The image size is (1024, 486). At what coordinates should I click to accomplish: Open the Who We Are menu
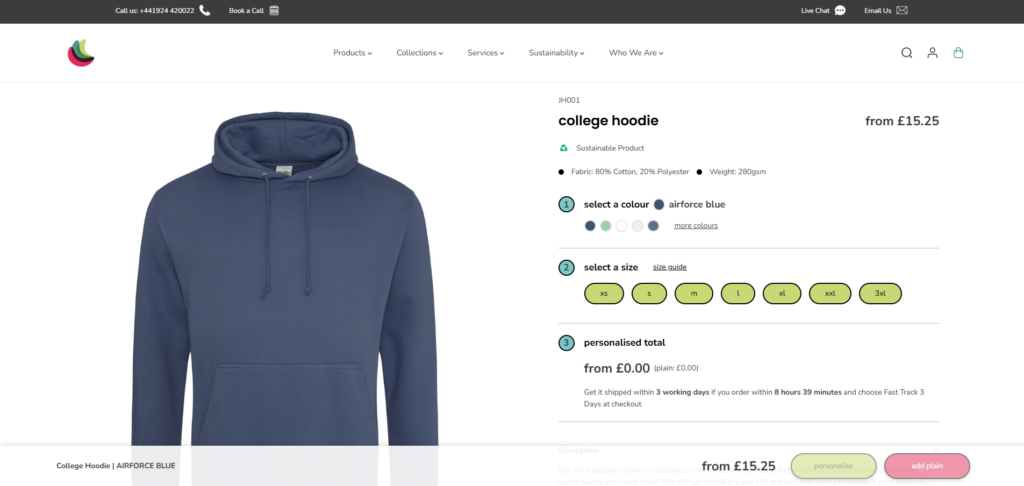(x=636, y=53)
